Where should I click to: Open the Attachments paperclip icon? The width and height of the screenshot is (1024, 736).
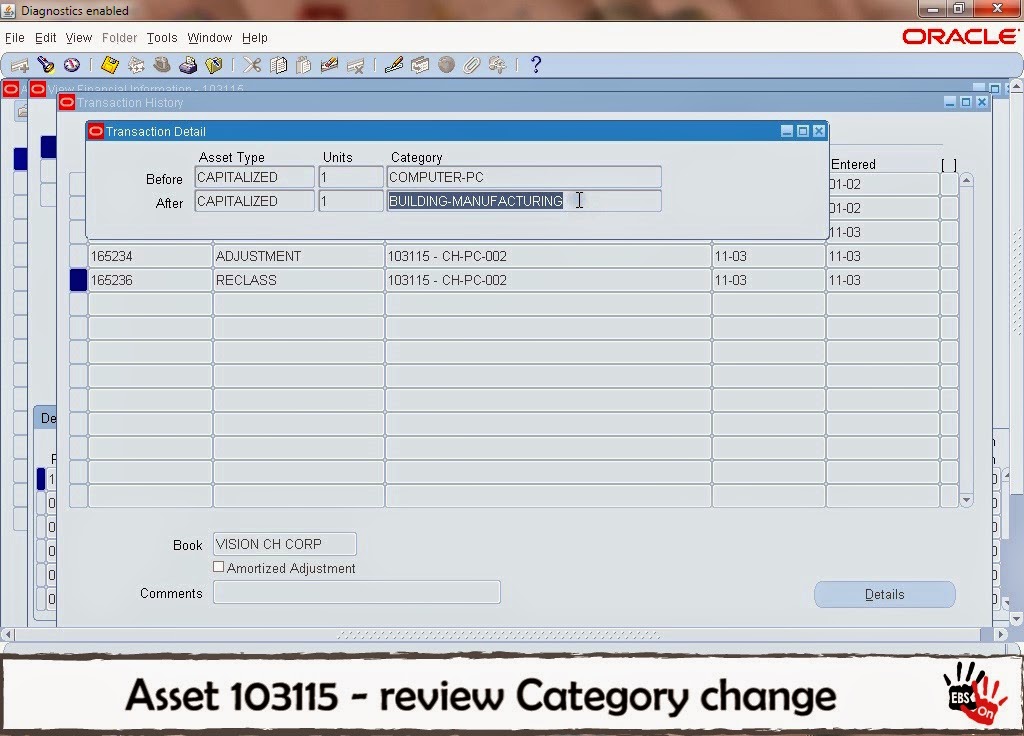[471, 65]
